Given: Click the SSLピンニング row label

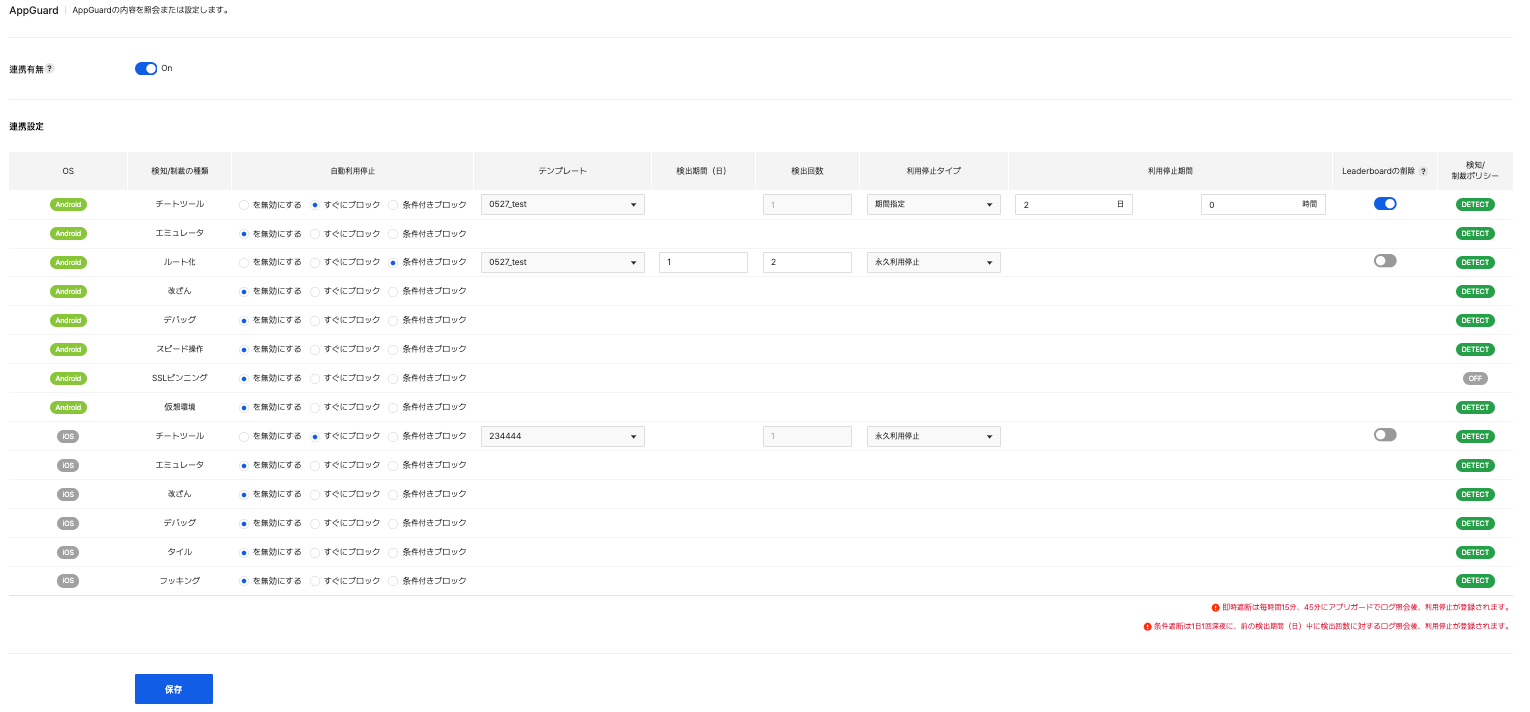Looking at the screenshot, I should point(179,378).
